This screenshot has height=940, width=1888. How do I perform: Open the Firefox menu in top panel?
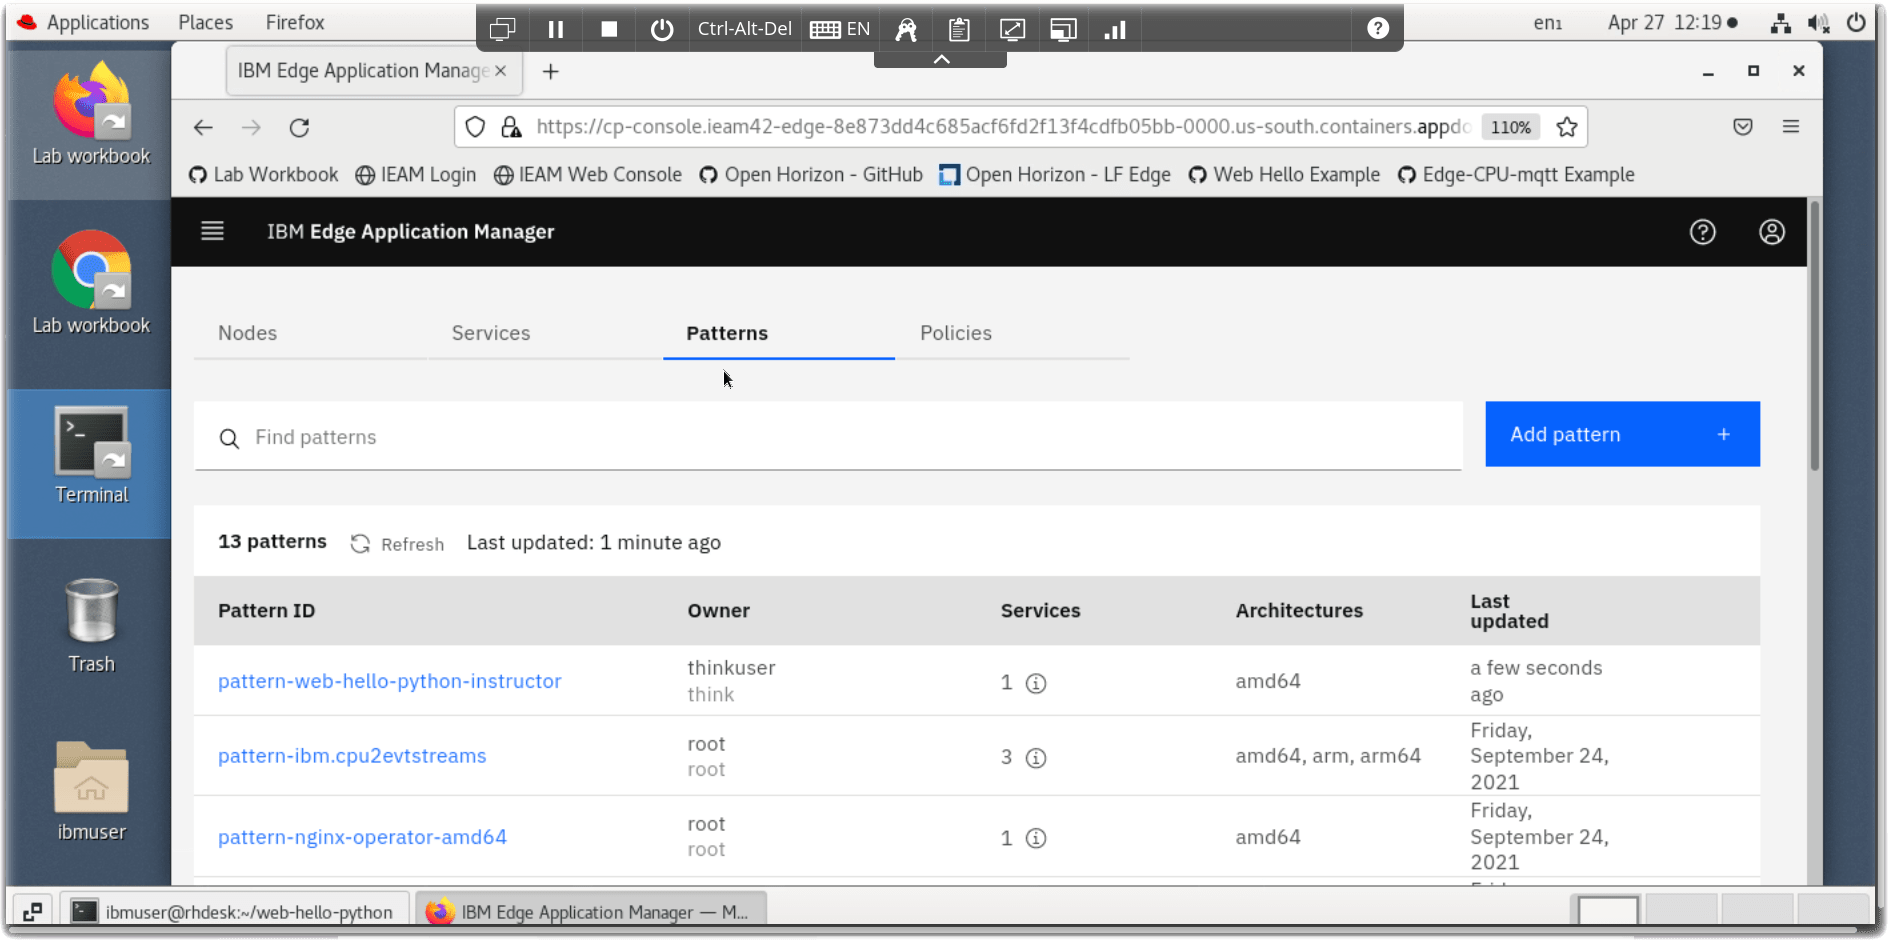(x=295, y=22)
